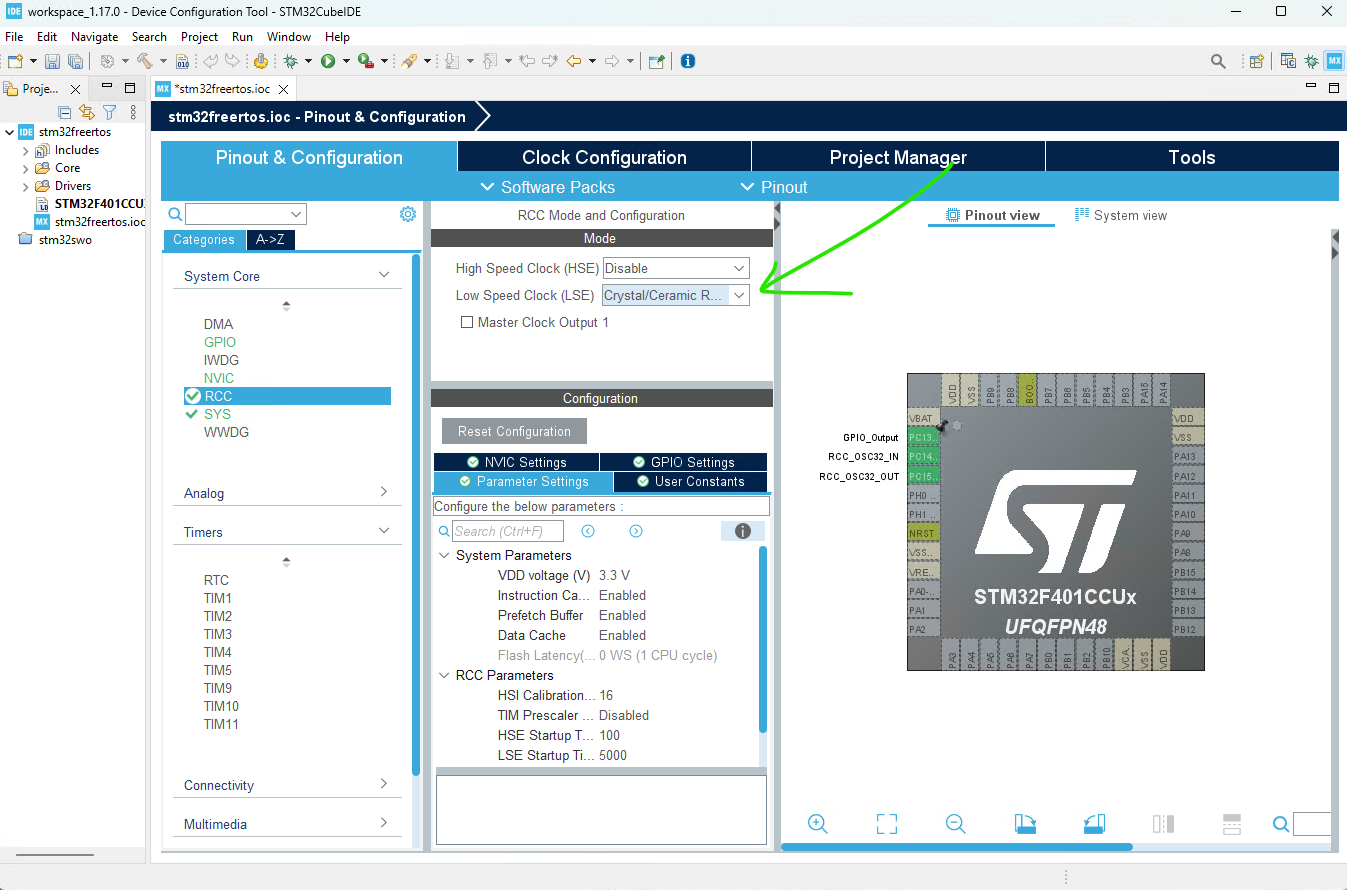Click the categories settings gear icon
This screenshot has width=1347, height=890.
point(407,214)
